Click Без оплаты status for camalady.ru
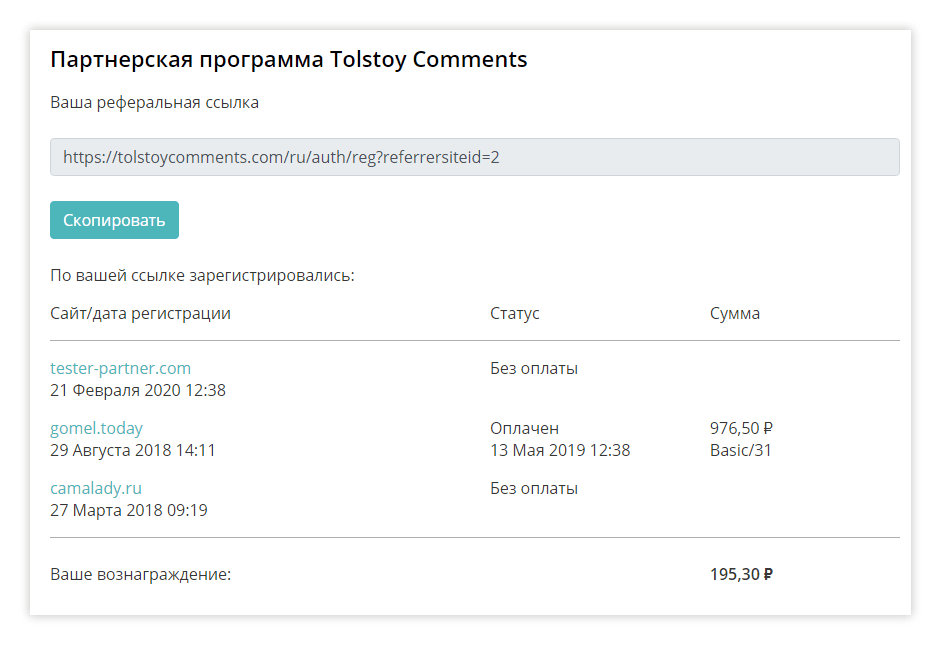Screen dimensions: 941x645 point(534,488)
